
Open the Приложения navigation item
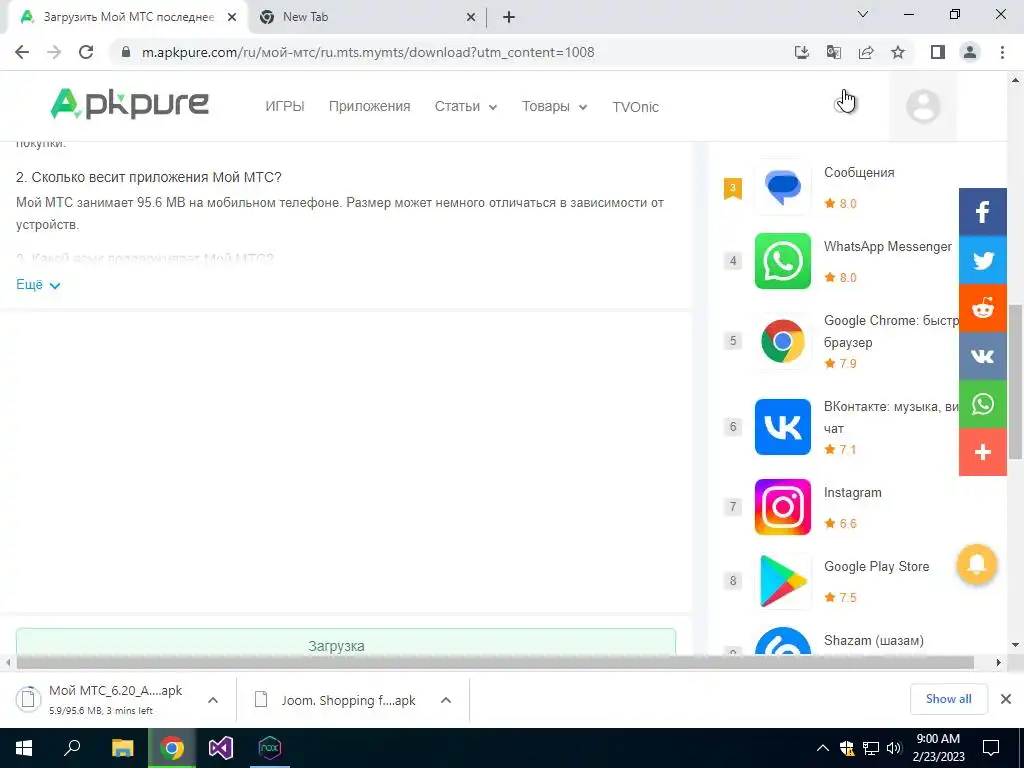pyautogui.click(x=370, y=106)
